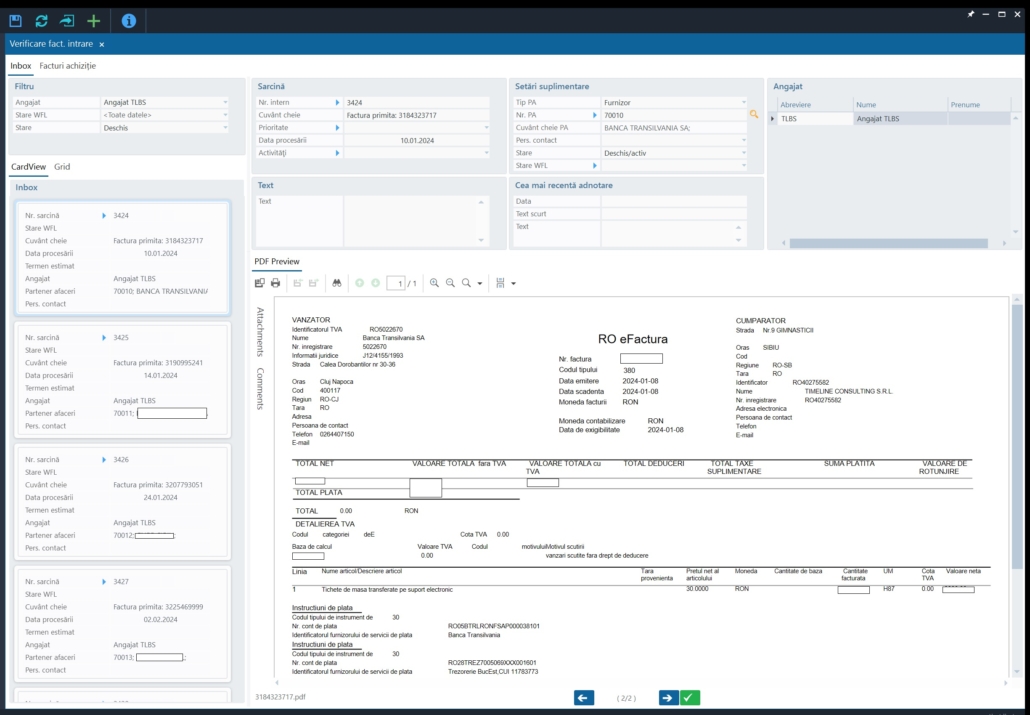Open the Attachments side tab
1030x715 pixels.
coord(260,332)
